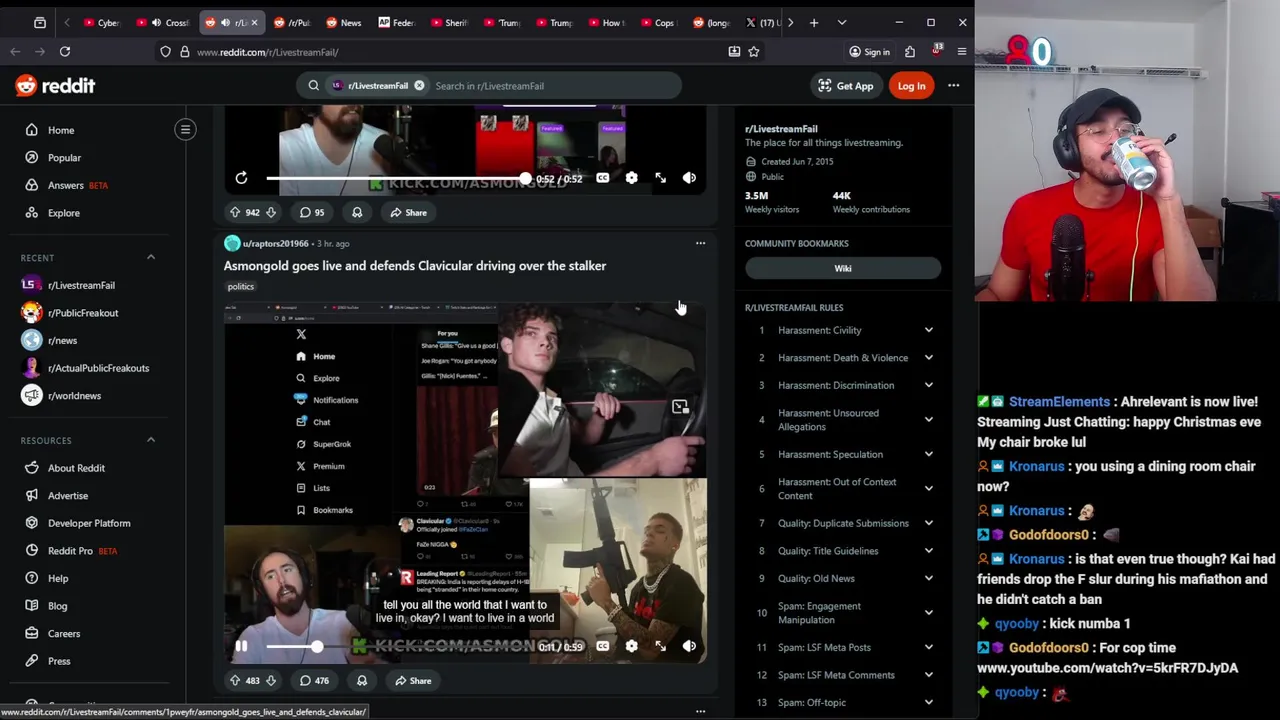Image resolution: width=1280 pixels, height=720 pixels.
Task: Open the Firefox hamburger application menu
Action: (962, 52)
